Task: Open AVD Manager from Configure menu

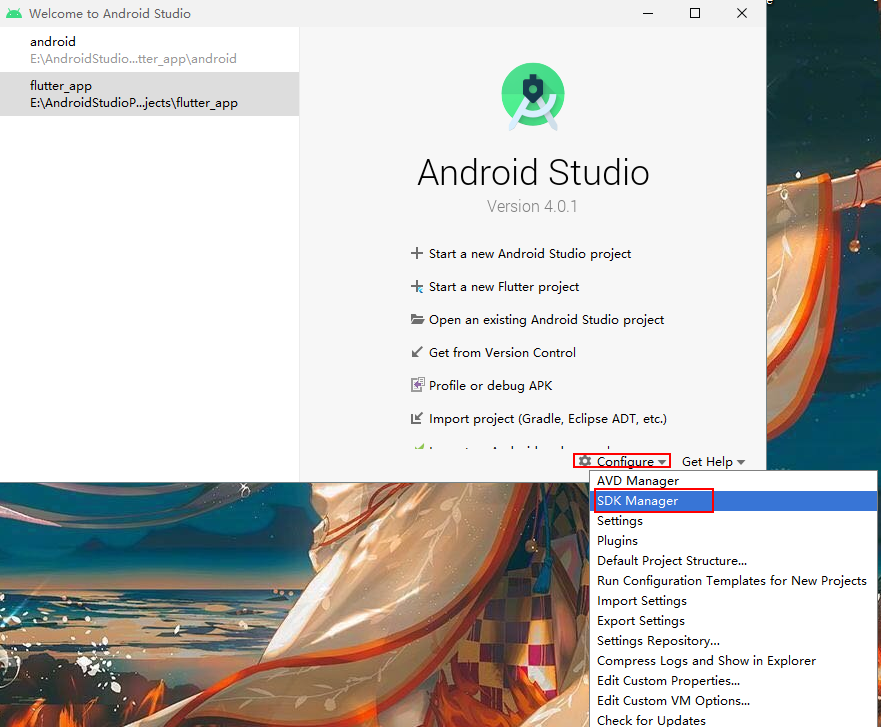Action: [733, 481]
